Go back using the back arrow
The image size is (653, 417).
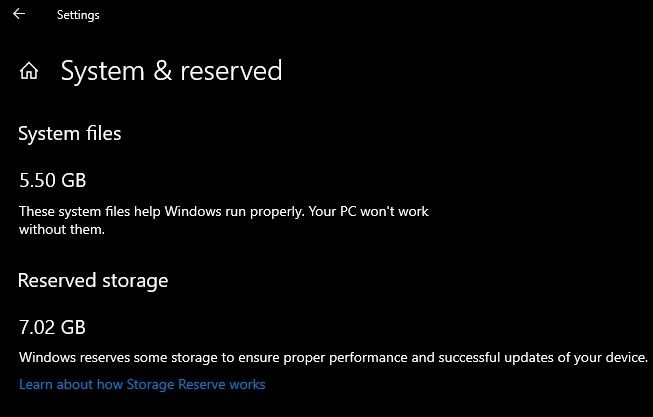click(19, 15)
